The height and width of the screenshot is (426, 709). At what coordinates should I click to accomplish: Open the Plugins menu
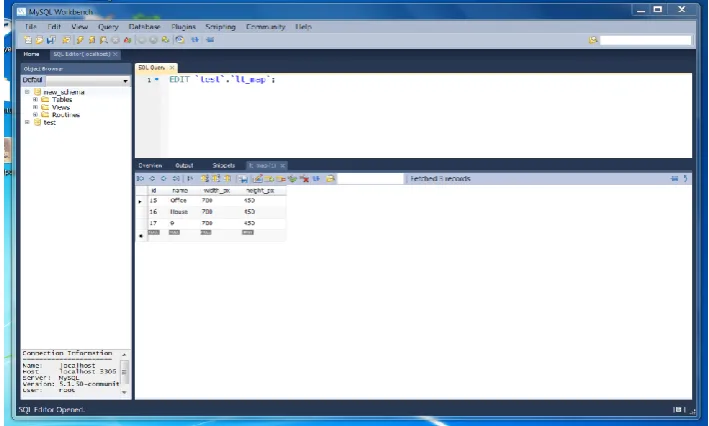point(184,27)
